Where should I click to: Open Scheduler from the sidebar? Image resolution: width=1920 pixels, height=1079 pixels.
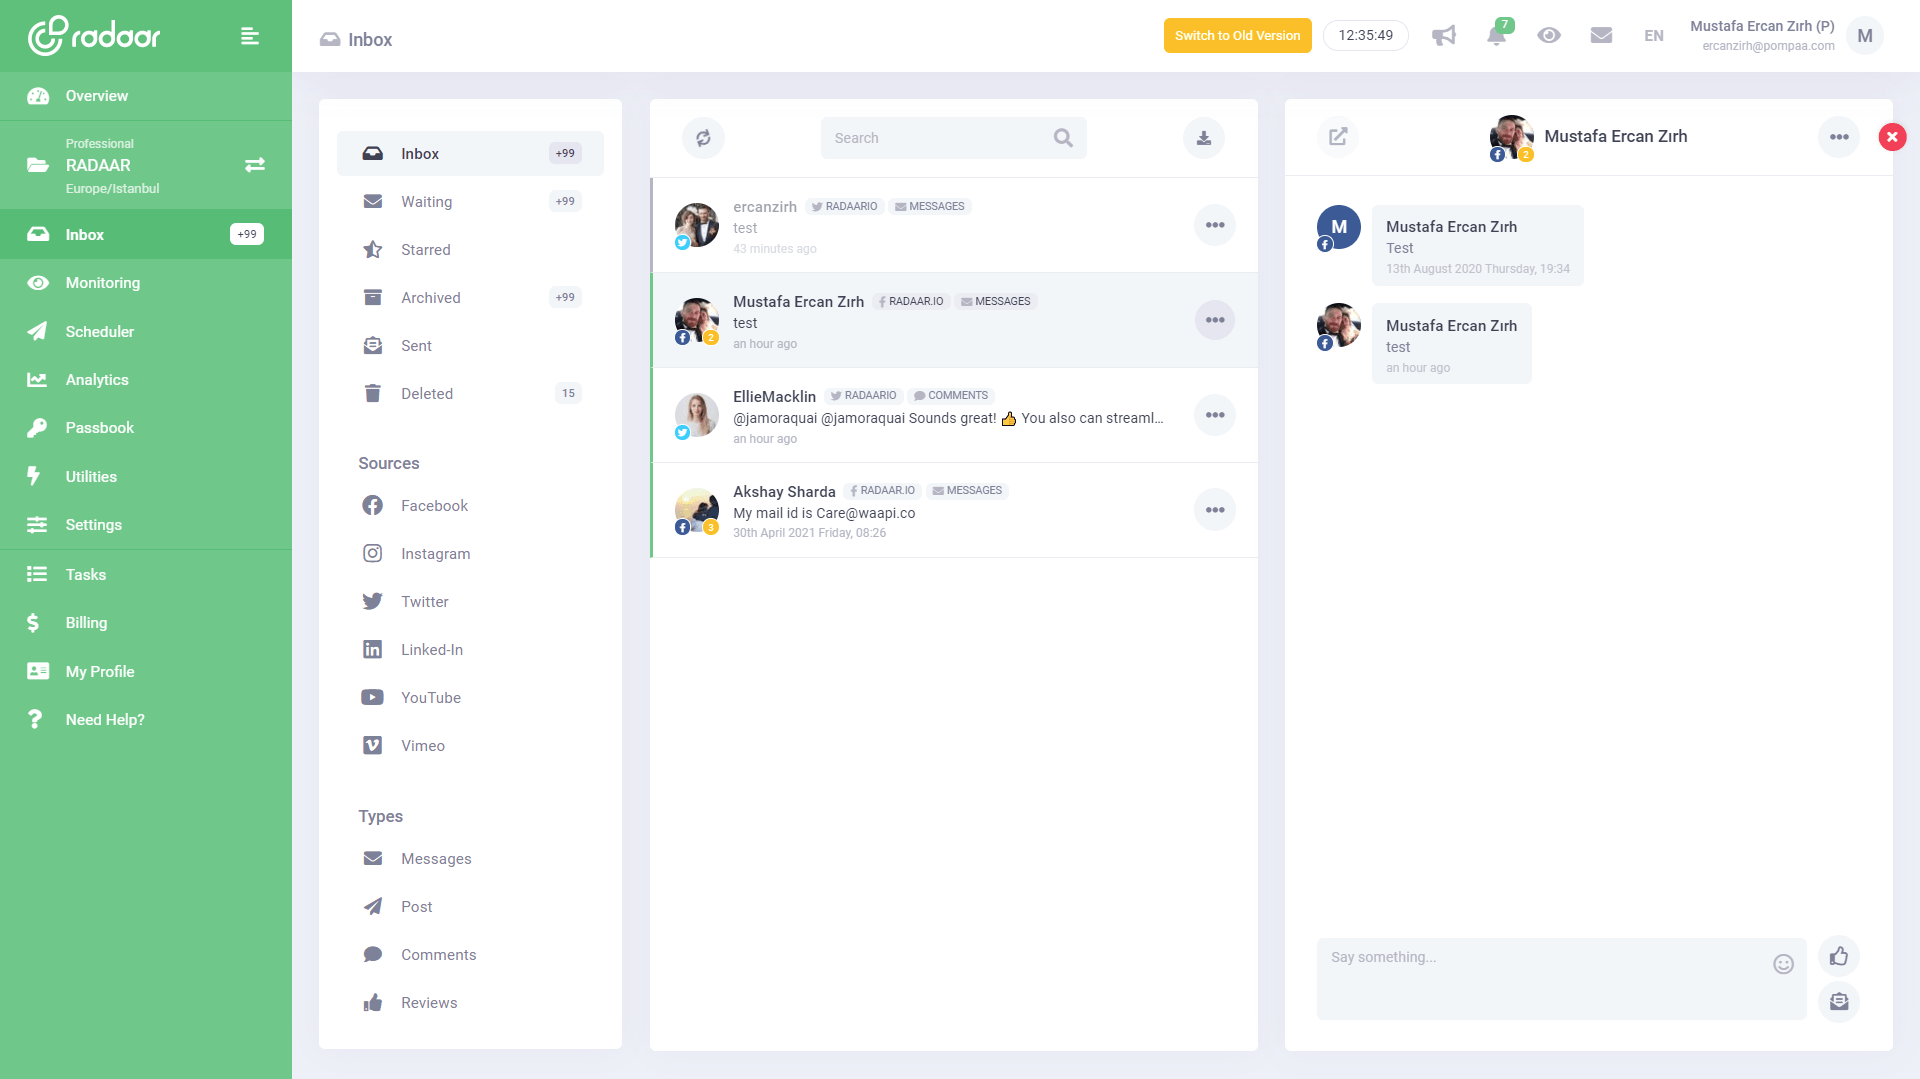(x=99, y=332)
